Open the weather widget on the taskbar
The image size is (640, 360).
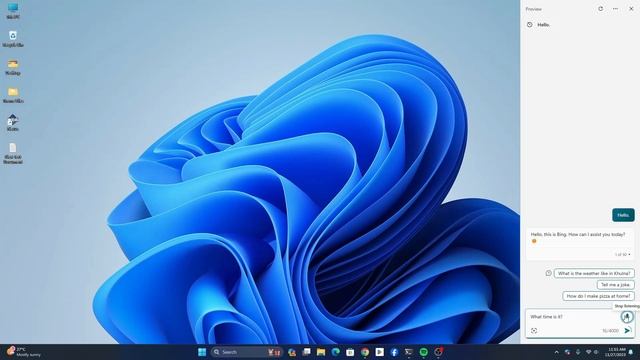point(24,352)
